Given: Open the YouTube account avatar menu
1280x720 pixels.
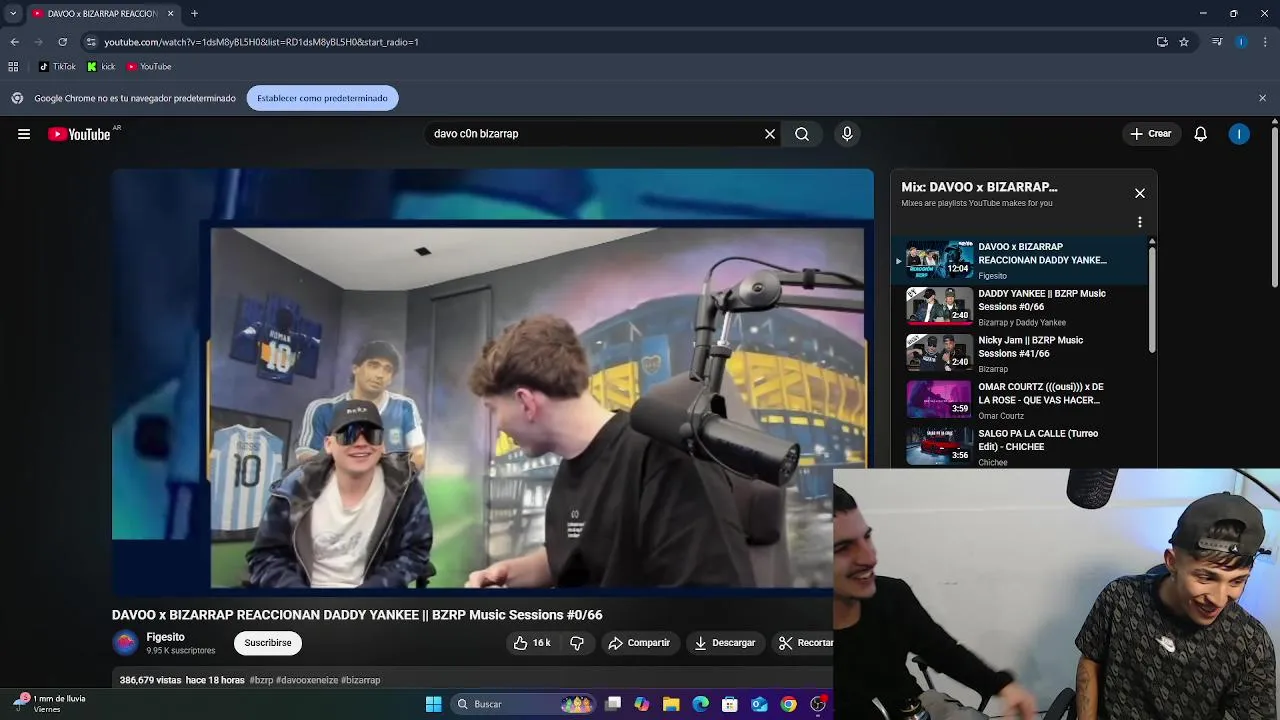Looking at the screenshot, I should [1239, 134].
